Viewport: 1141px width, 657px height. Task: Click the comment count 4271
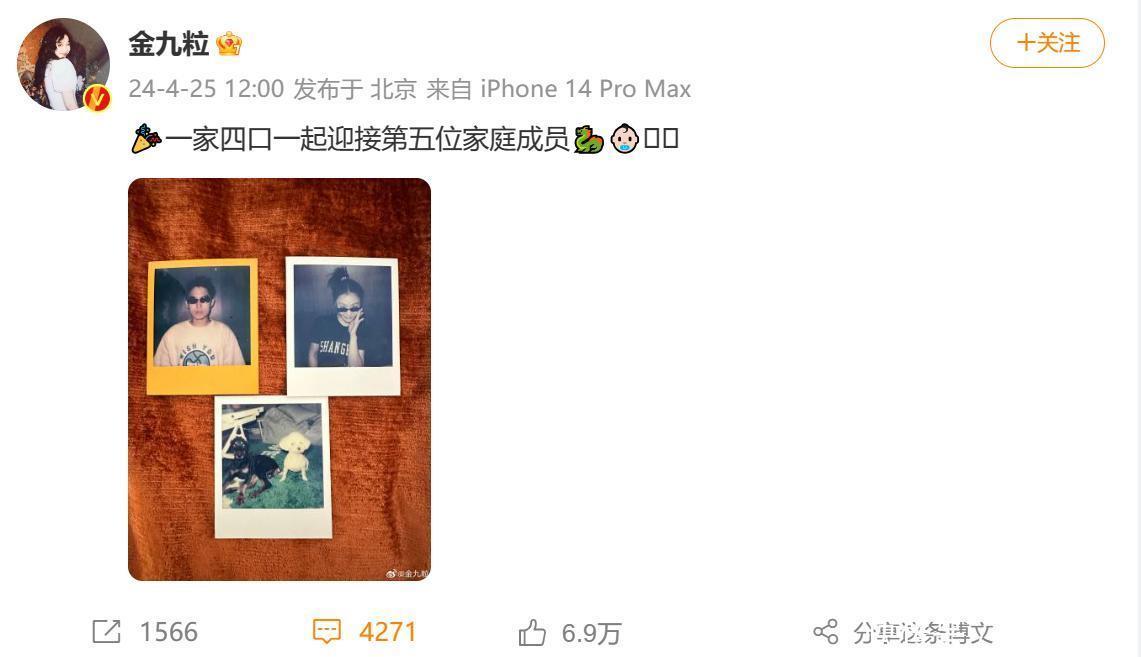click(388, 632)
